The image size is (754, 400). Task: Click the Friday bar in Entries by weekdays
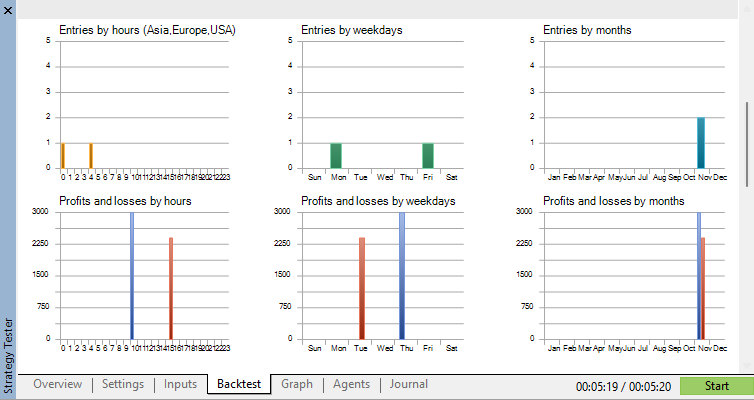[x=428, y=156]
